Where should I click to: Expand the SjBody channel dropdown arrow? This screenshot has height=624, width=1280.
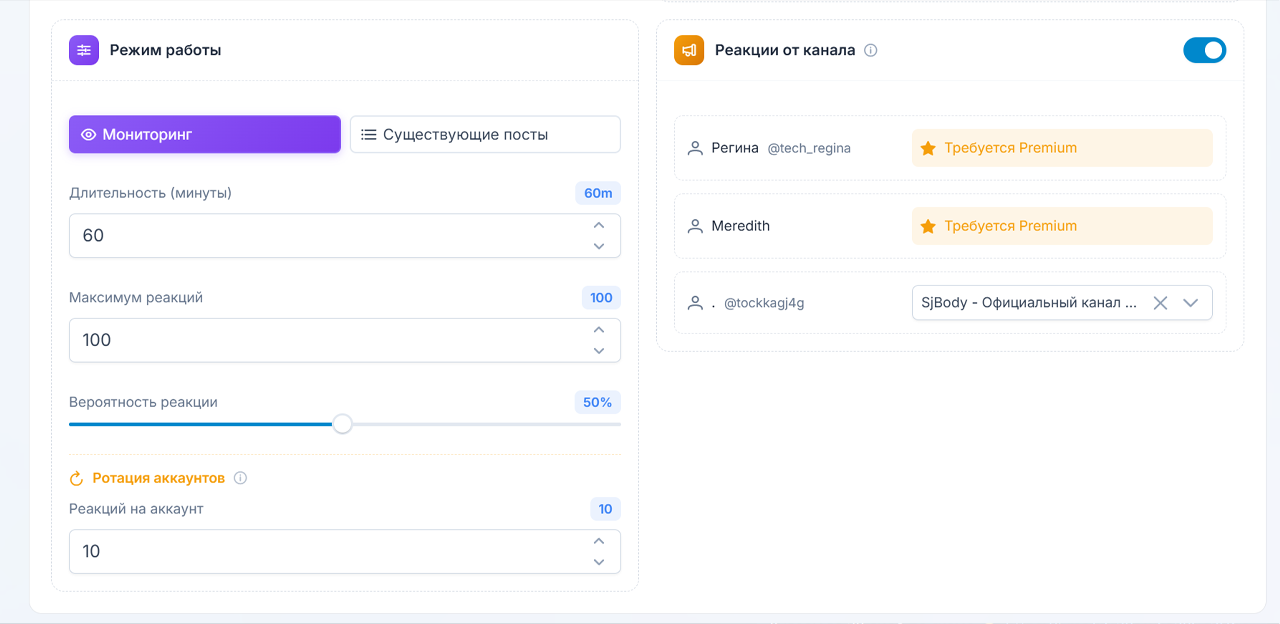tap(1191, 303)
